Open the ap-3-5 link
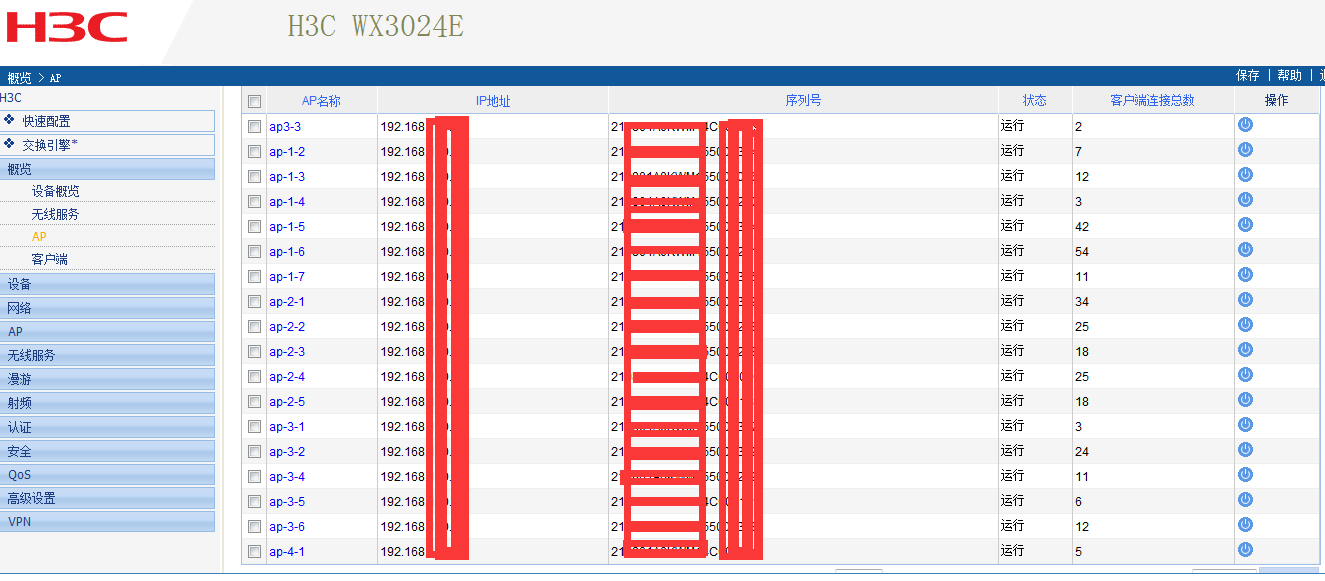Image resolution: width=1325 pixels, height=581 pixels. pos(287,502)
